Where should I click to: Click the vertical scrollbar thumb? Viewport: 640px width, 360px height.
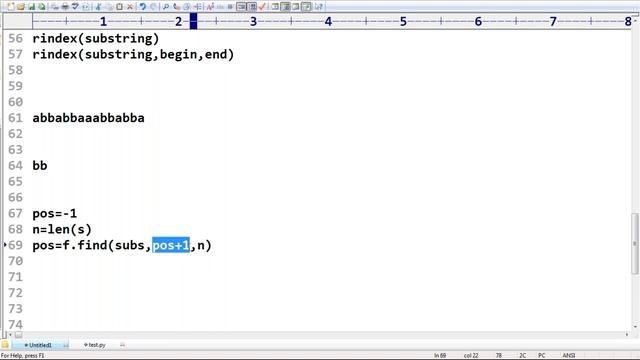coord(635,244)
